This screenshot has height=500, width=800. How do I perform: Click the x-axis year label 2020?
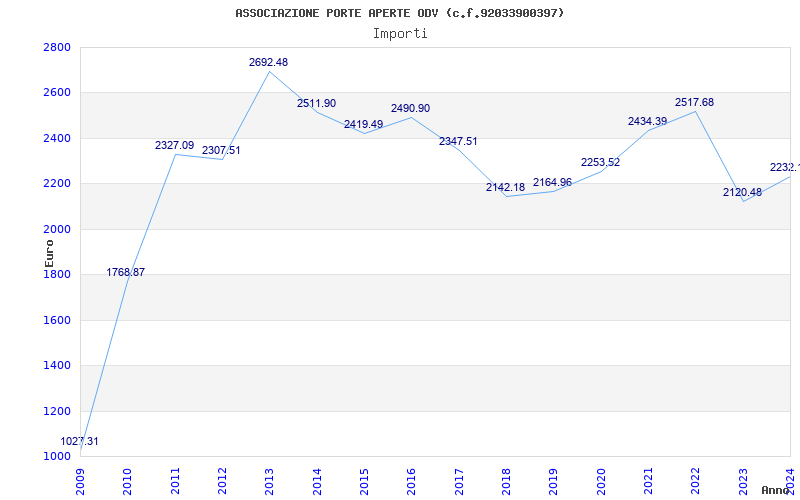(601, 482)
